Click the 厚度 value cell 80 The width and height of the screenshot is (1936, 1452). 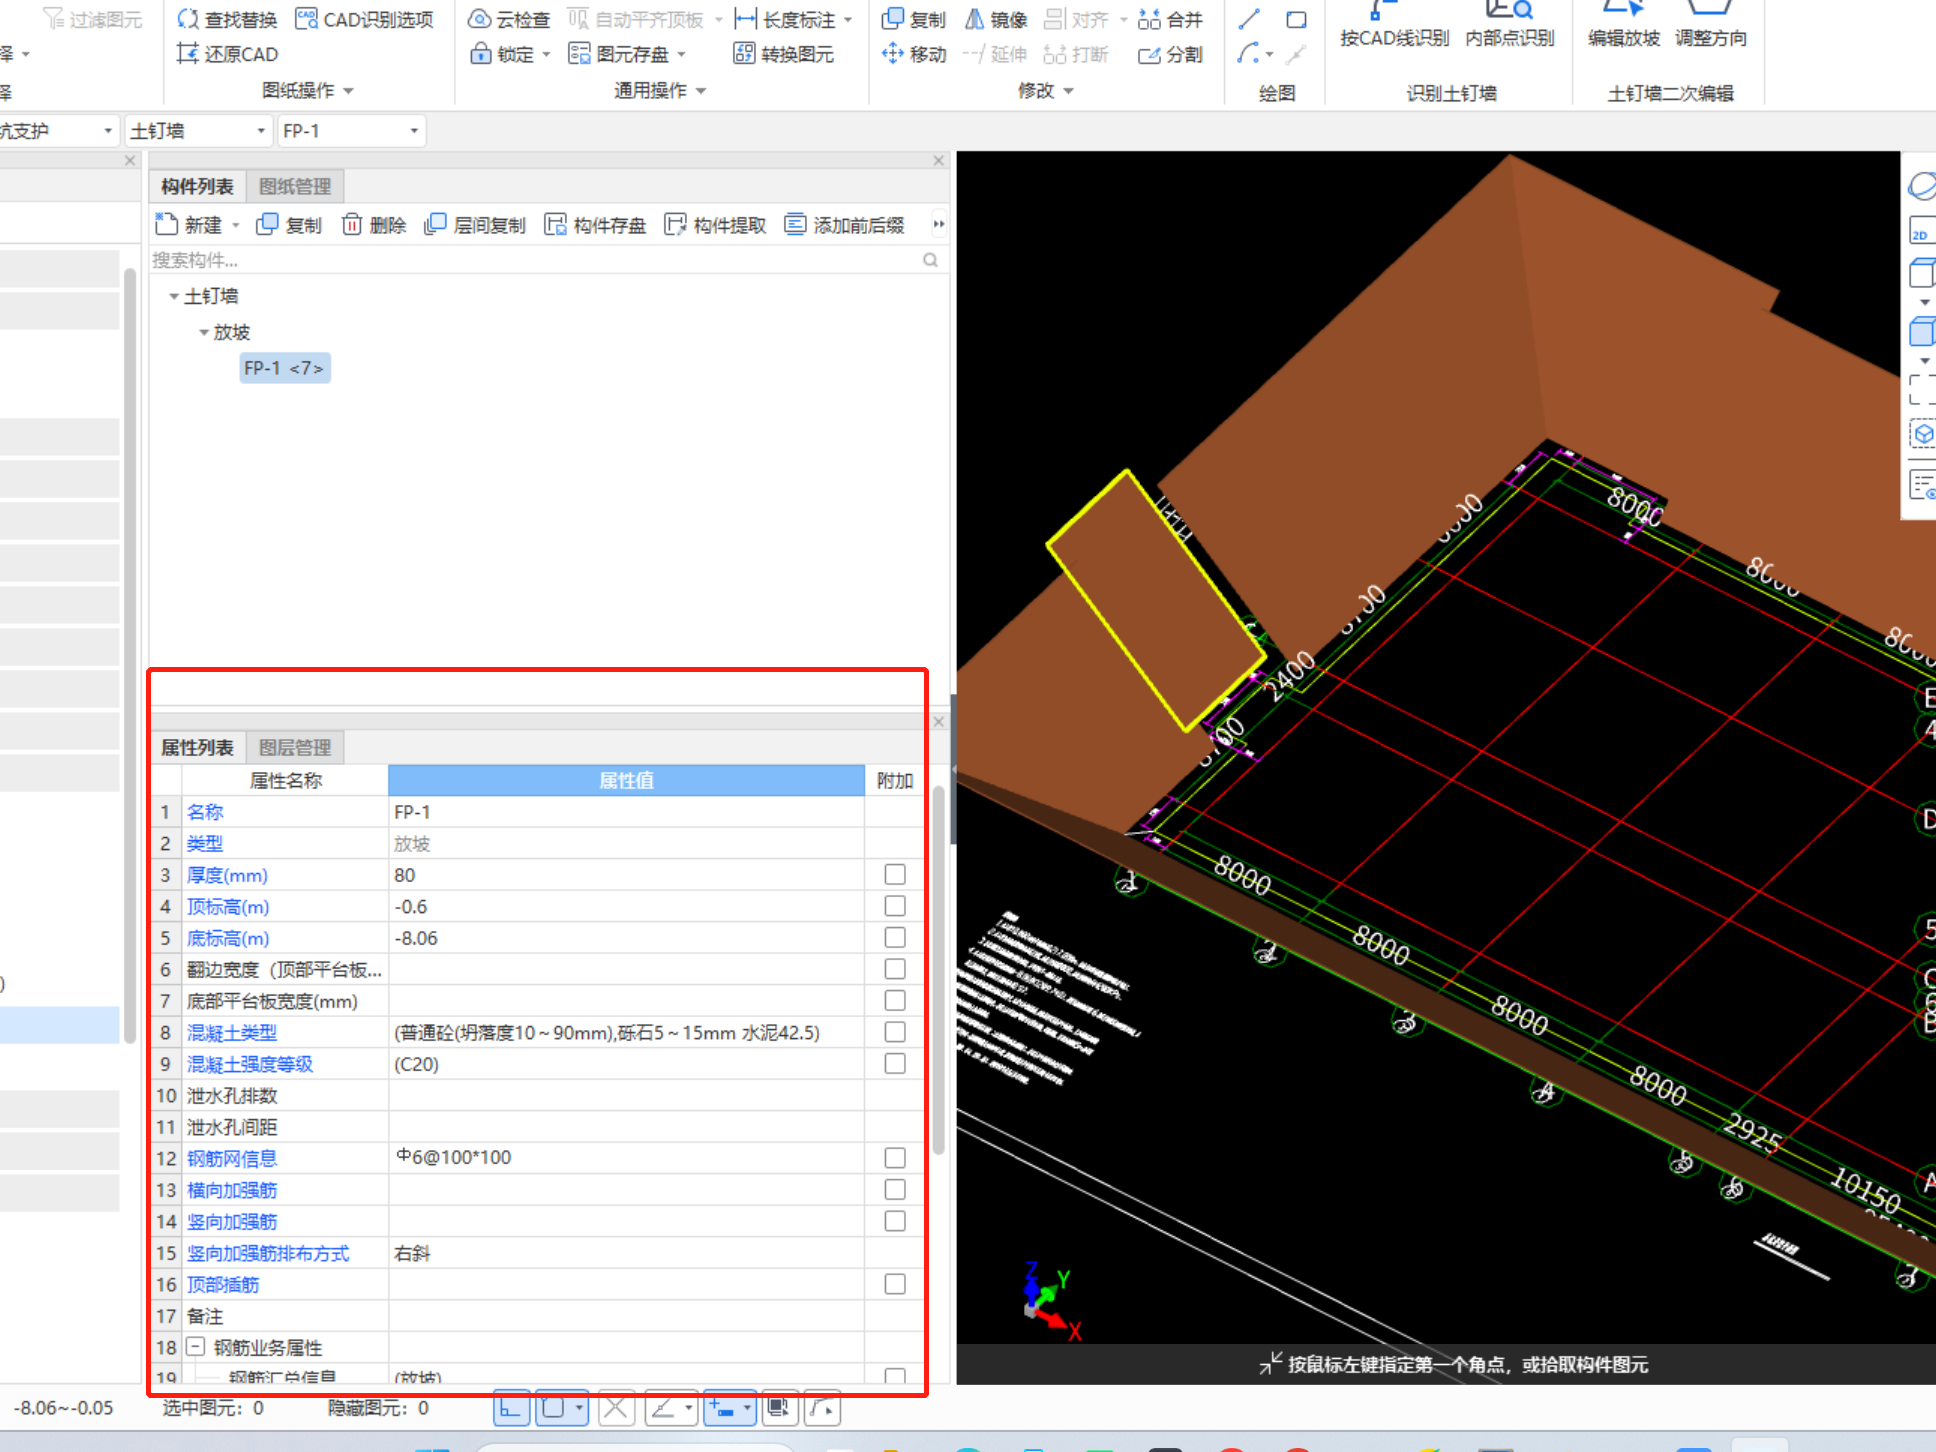pos(626,875)
